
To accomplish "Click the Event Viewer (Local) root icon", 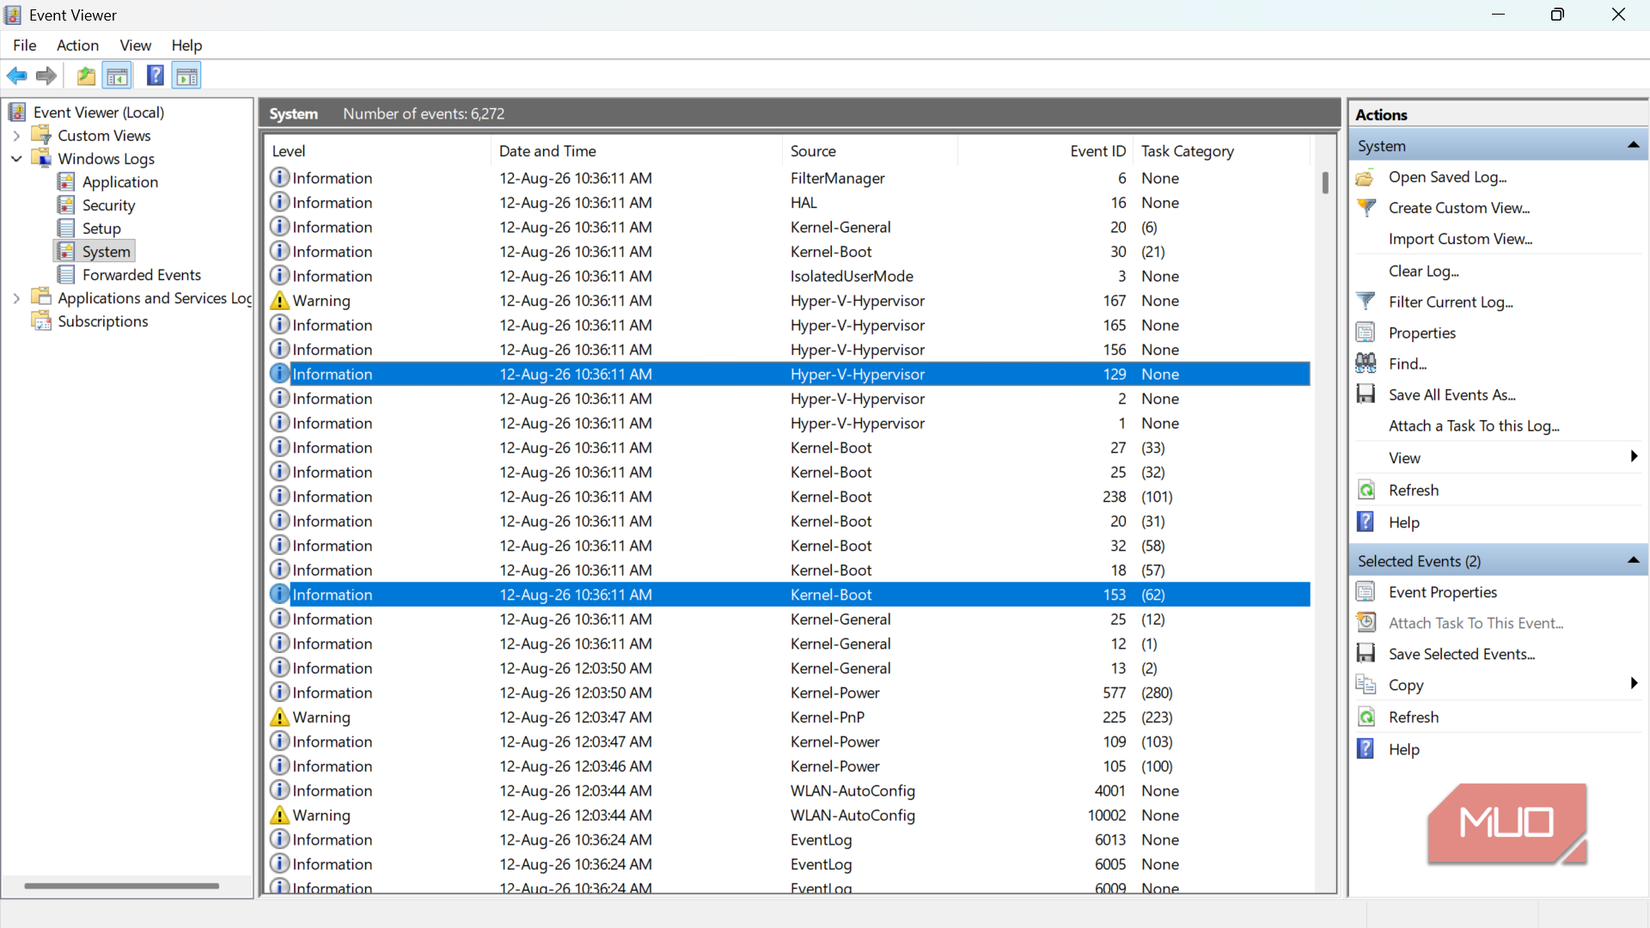I will pyautogui.click(x=17, y=112).
